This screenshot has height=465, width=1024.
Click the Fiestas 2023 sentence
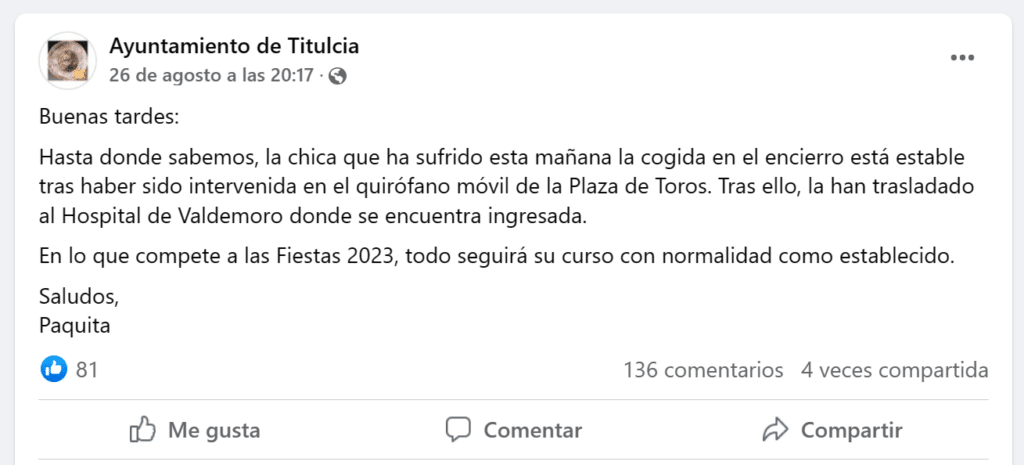click(497, 256)
